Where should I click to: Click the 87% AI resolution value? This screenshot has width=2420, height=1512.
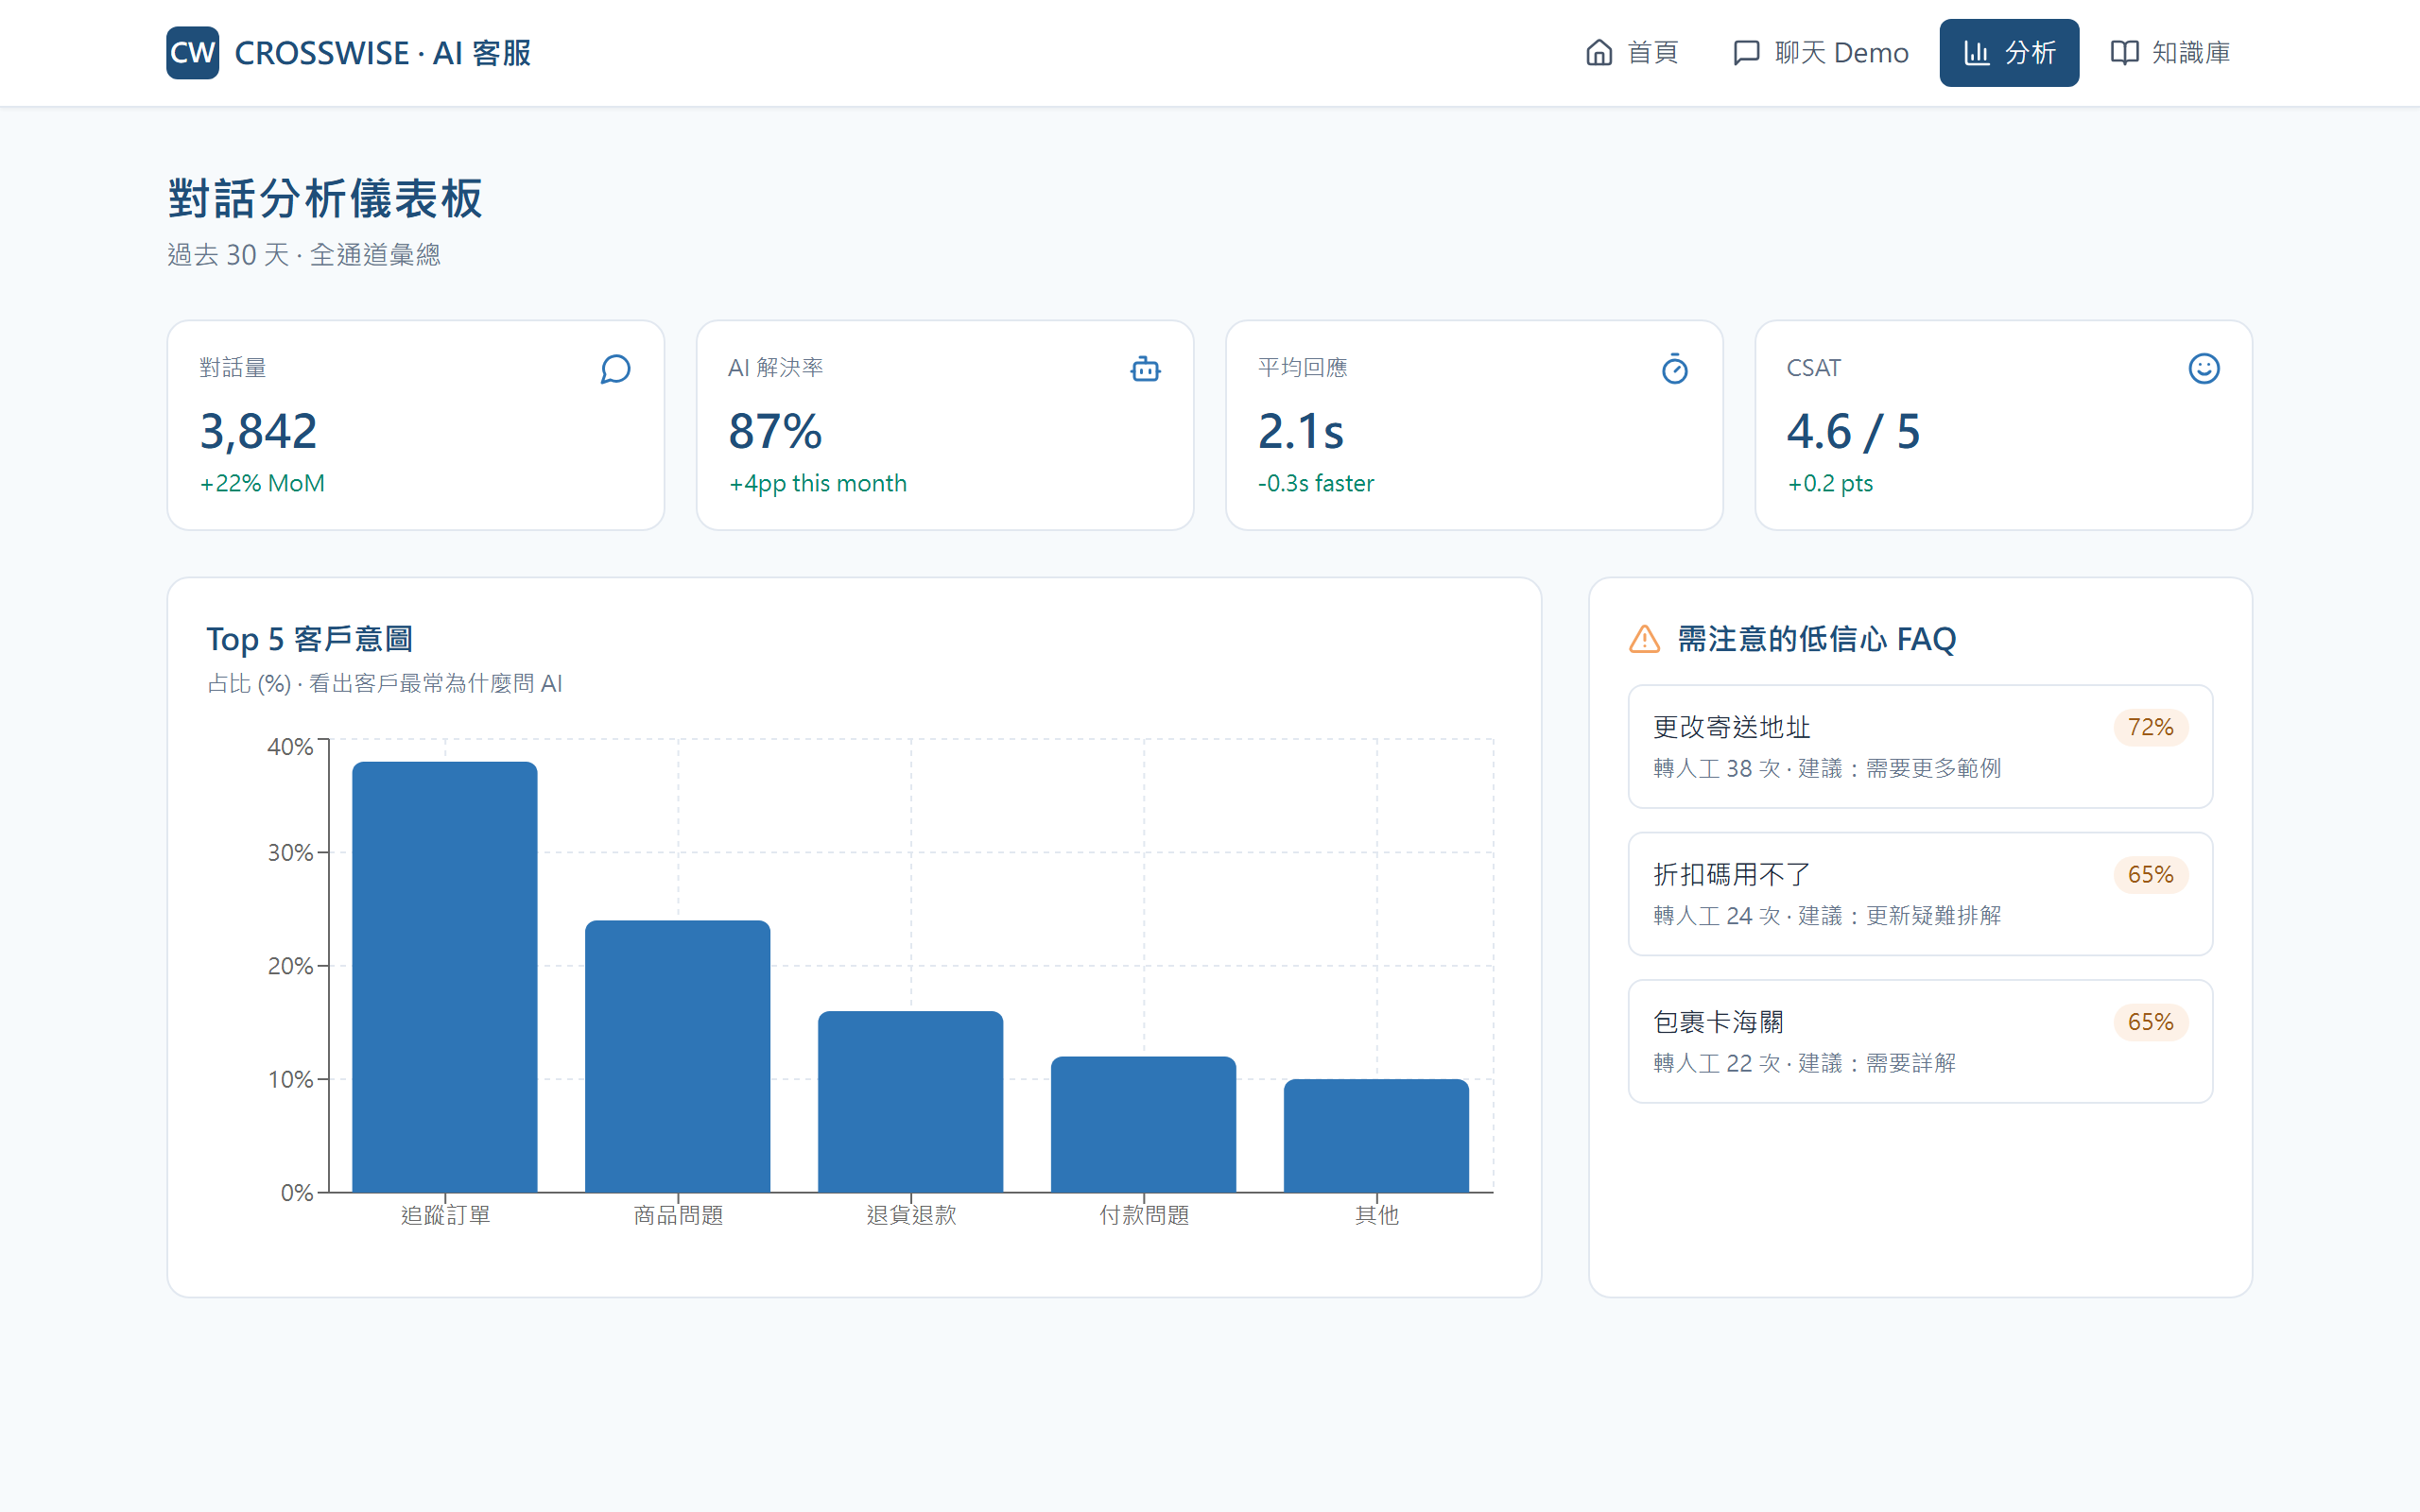click(x=775, y=431)
